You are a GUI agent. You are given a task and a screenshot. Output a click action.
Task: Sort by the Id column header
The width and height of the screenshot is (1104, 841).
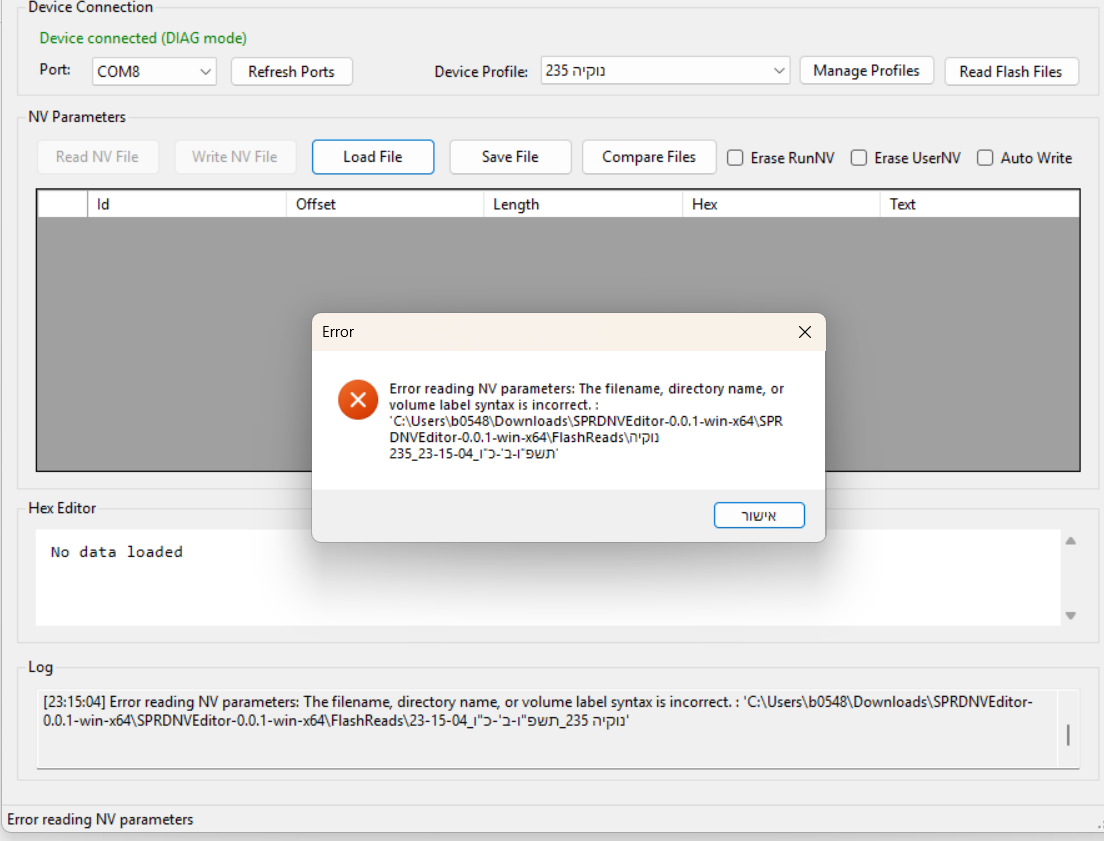[186, 204]
